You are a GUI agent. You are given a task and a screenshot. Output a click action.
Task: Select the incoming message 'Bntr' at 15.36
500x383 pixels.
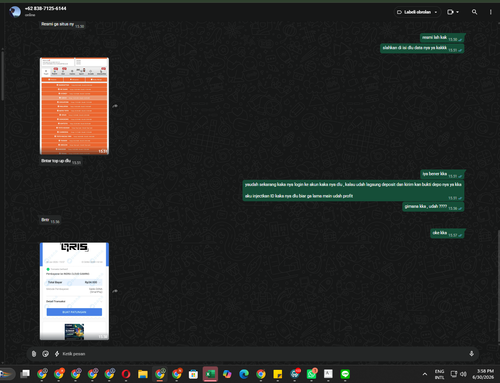coord(50,220)
